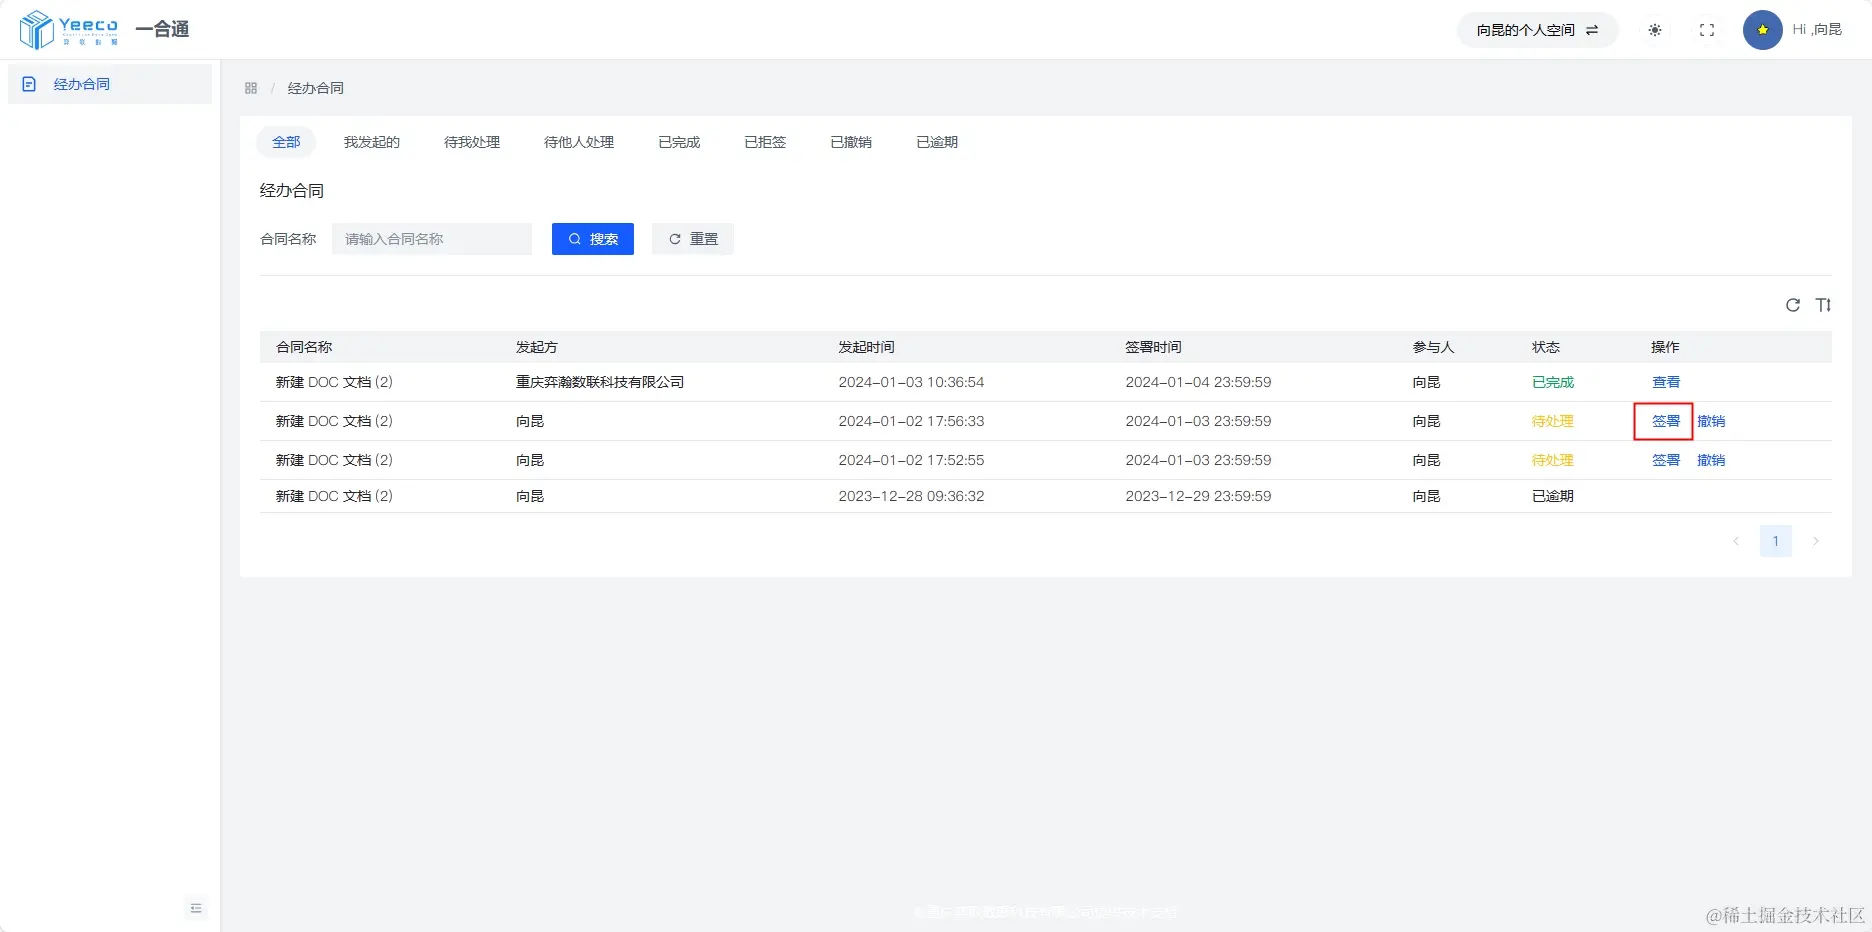1872x932 pixels.
Task: Refresh the table with the reload icon
Action: [1793, 305]
